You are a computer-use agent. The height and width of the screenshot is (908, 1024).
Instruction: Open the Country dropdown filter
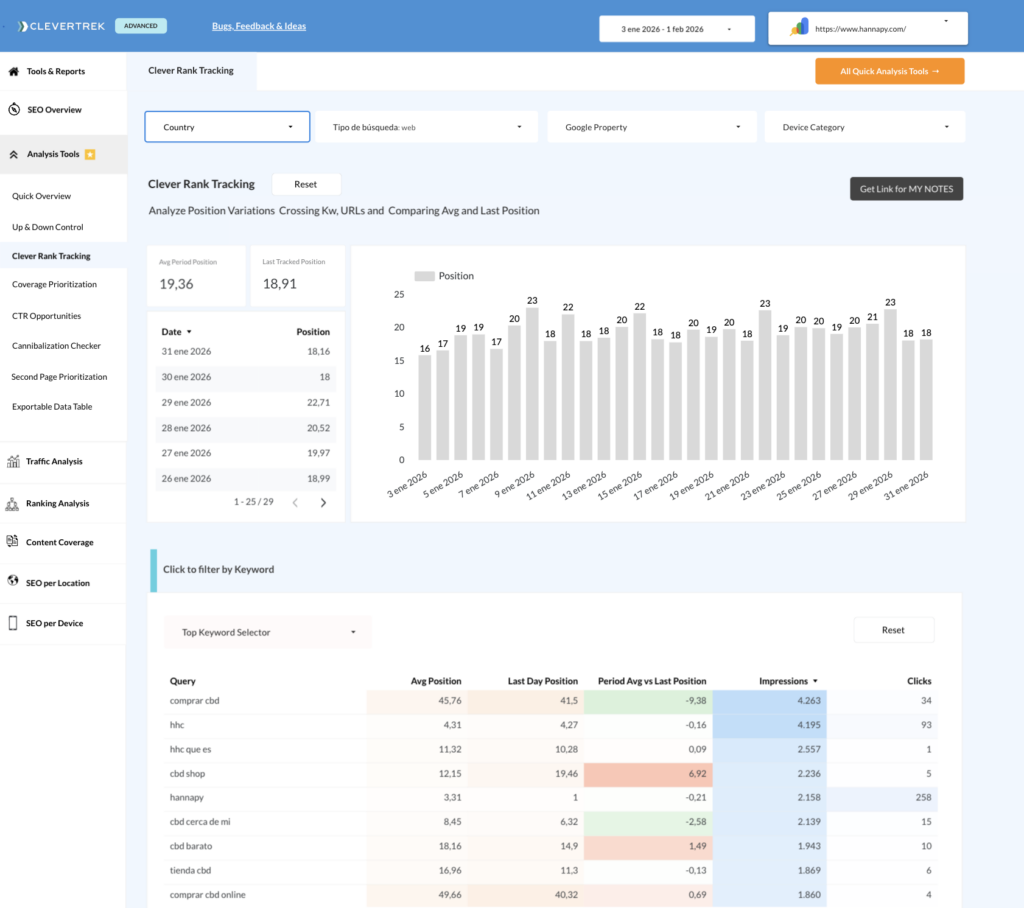[x=226, y=127]
